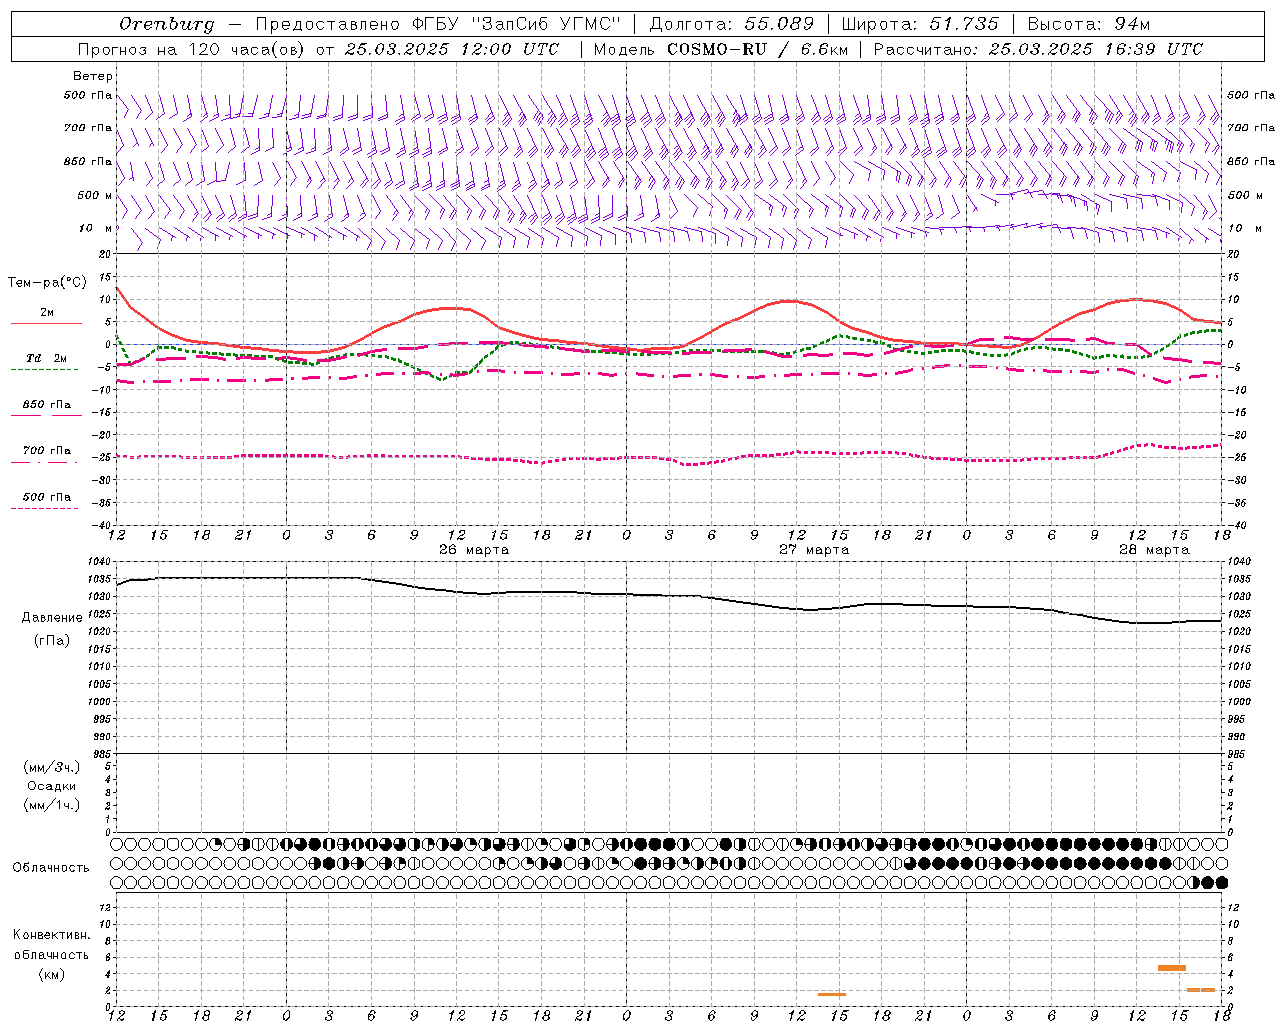Click the "Осадки" precipitation label
Viewport: 1280px width, 1024px height.
(52, 786)
